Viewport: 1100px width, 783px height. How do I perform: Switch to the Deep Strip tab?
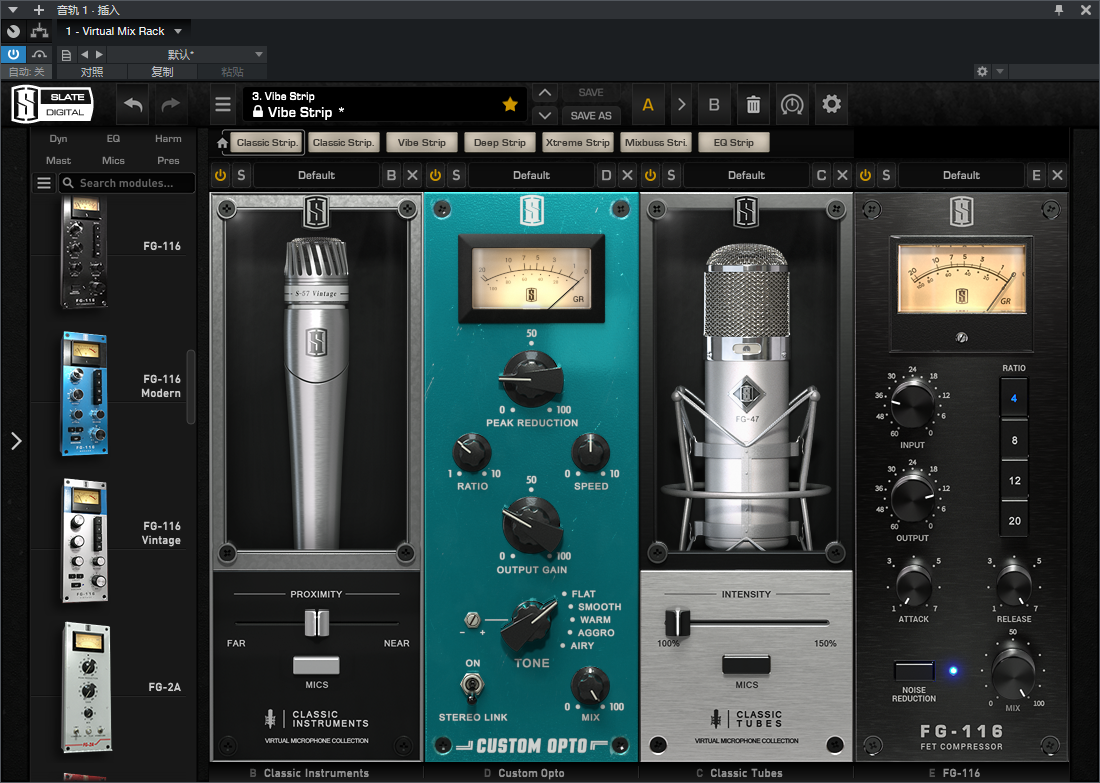tap(499, 142)
